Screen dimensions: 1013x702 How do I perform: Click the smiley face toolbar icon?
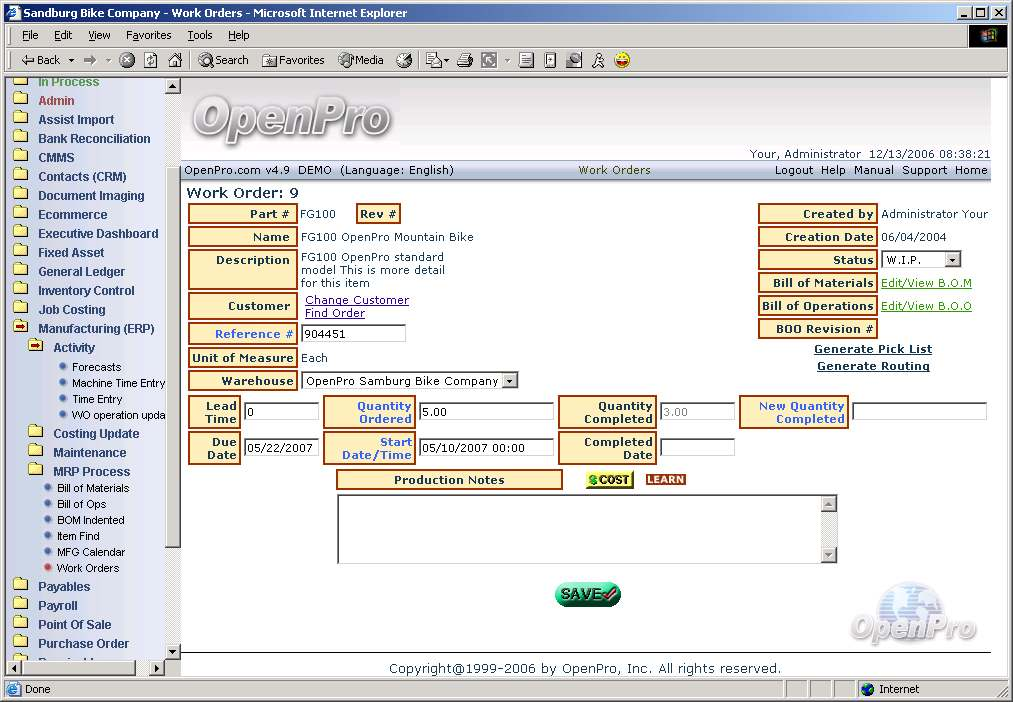[622, 60]
